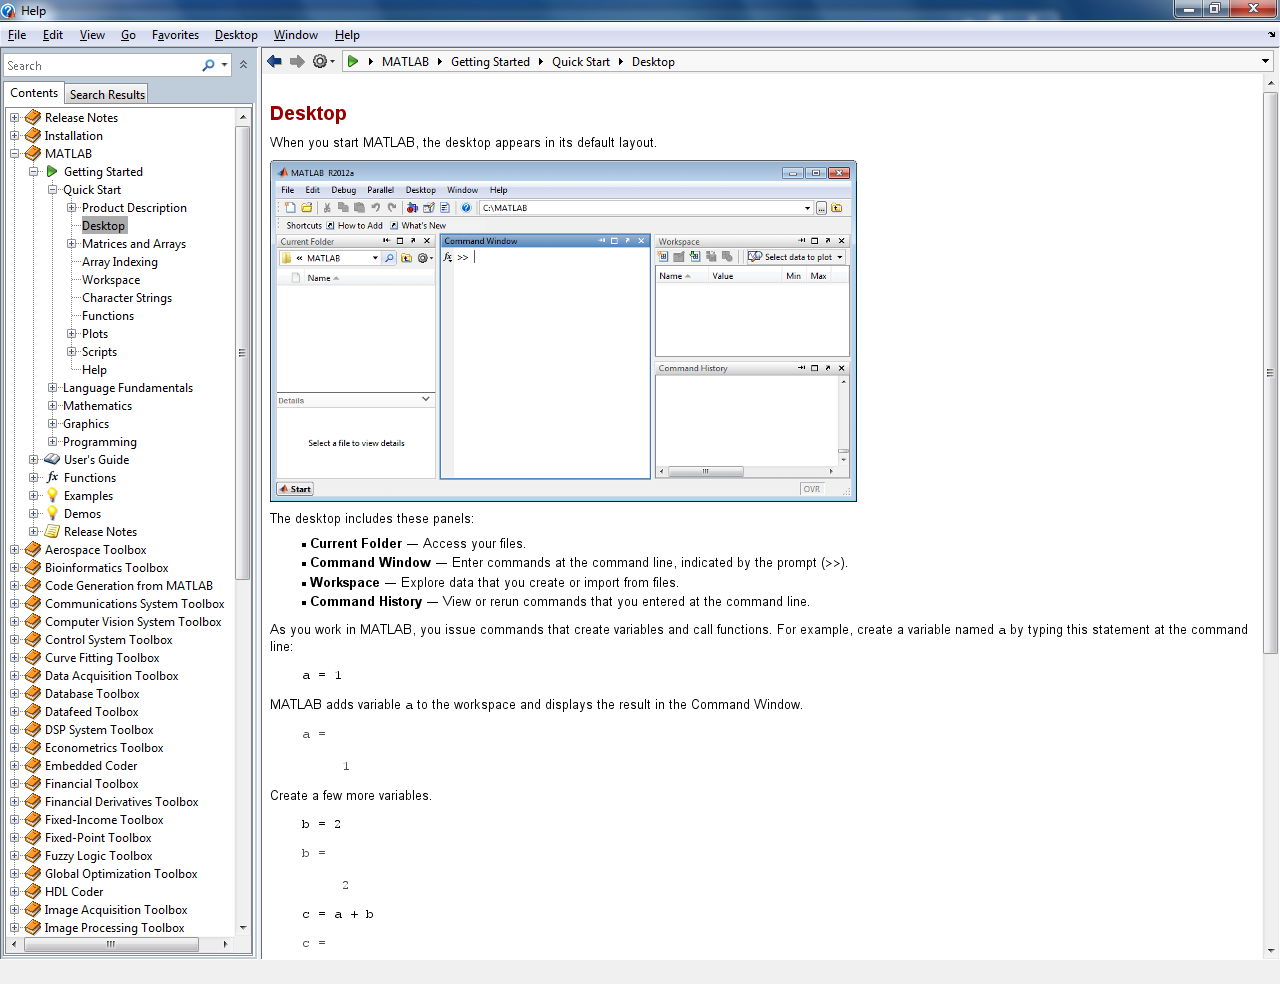1280x984 pixels.
Task: Click the undock arrow beside the menu bar
Action: 1271,35
